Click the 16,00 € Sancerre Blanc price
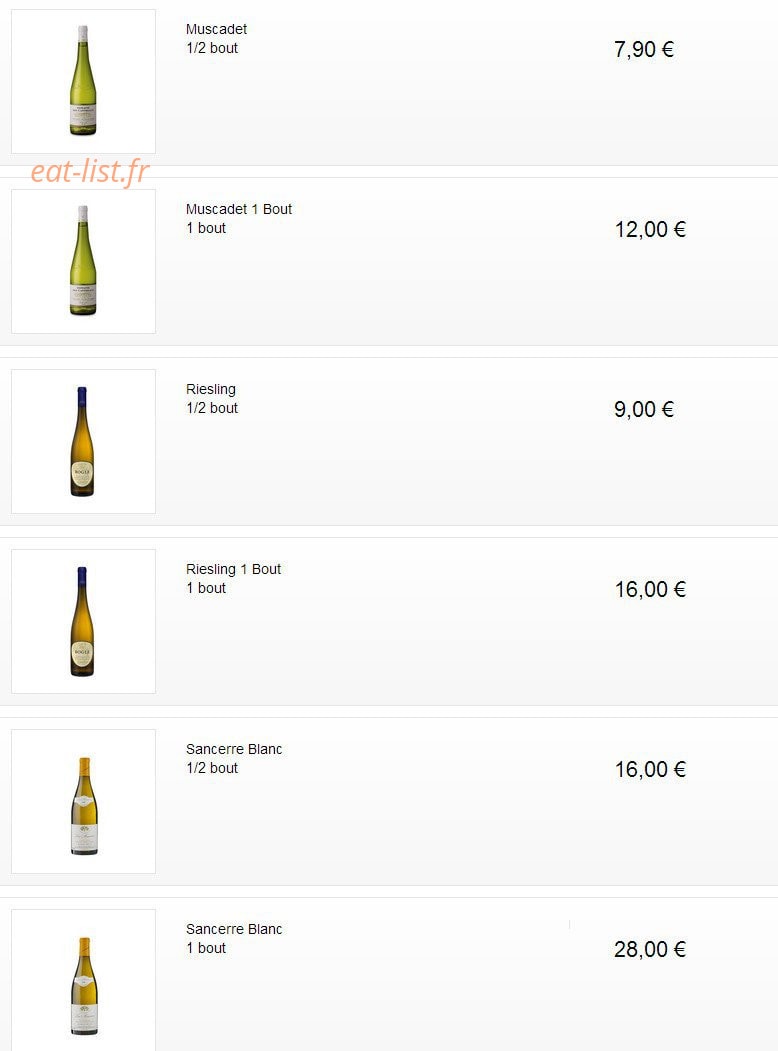 coord(650,769)
